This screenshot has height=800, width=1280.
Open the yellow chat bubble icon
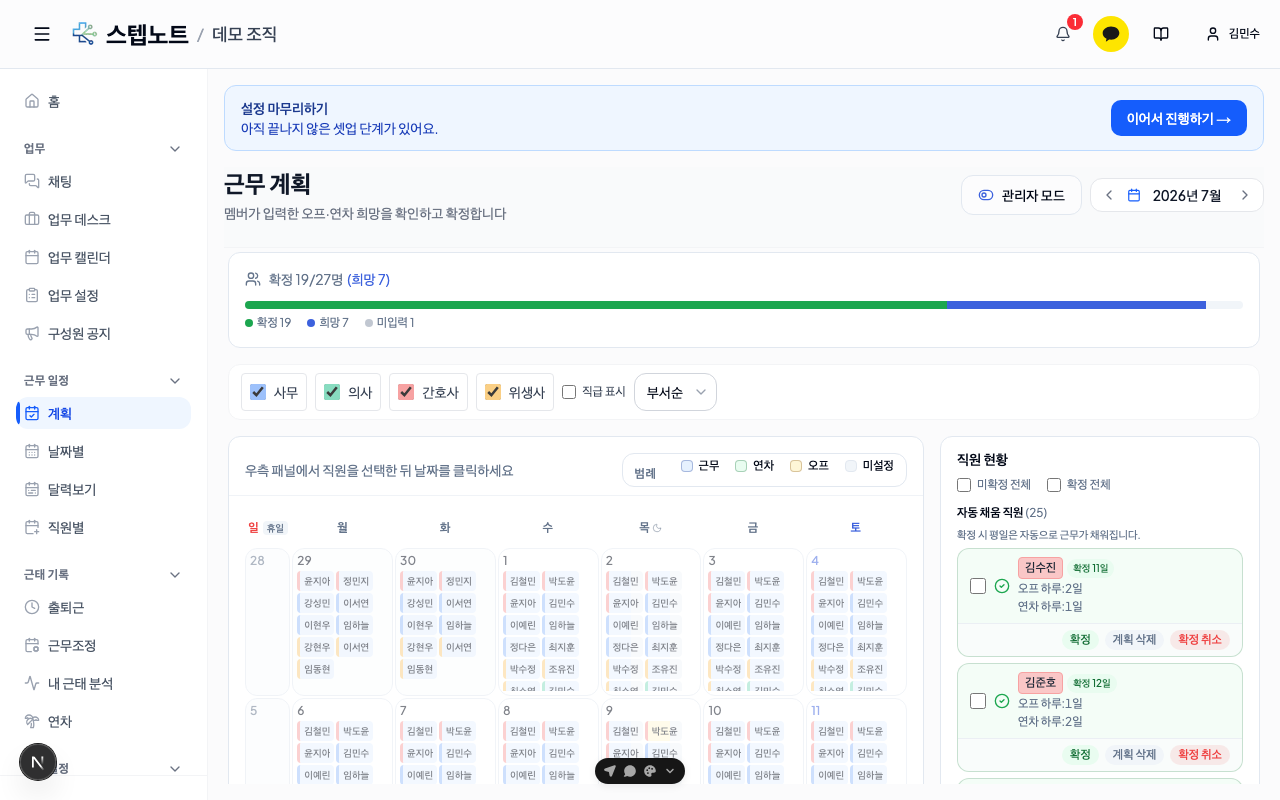1111,34
